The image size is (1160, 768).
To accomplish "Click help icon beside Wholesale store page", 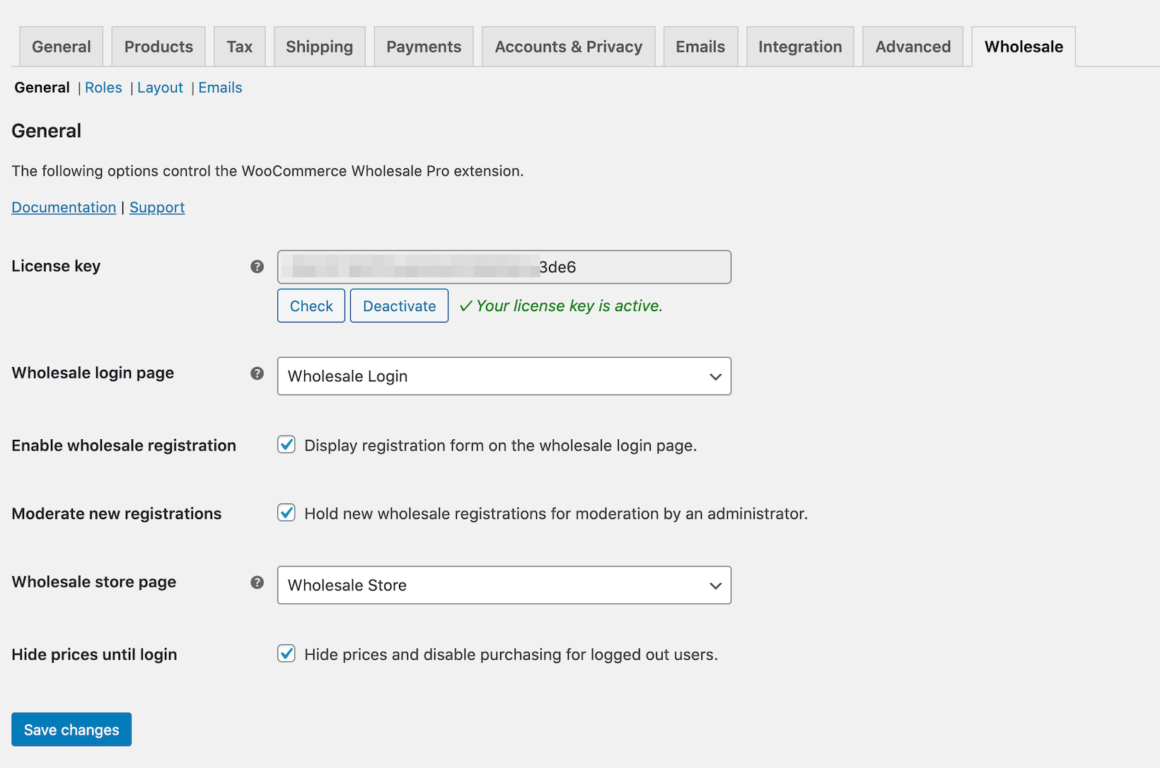I will click(257, 582).
